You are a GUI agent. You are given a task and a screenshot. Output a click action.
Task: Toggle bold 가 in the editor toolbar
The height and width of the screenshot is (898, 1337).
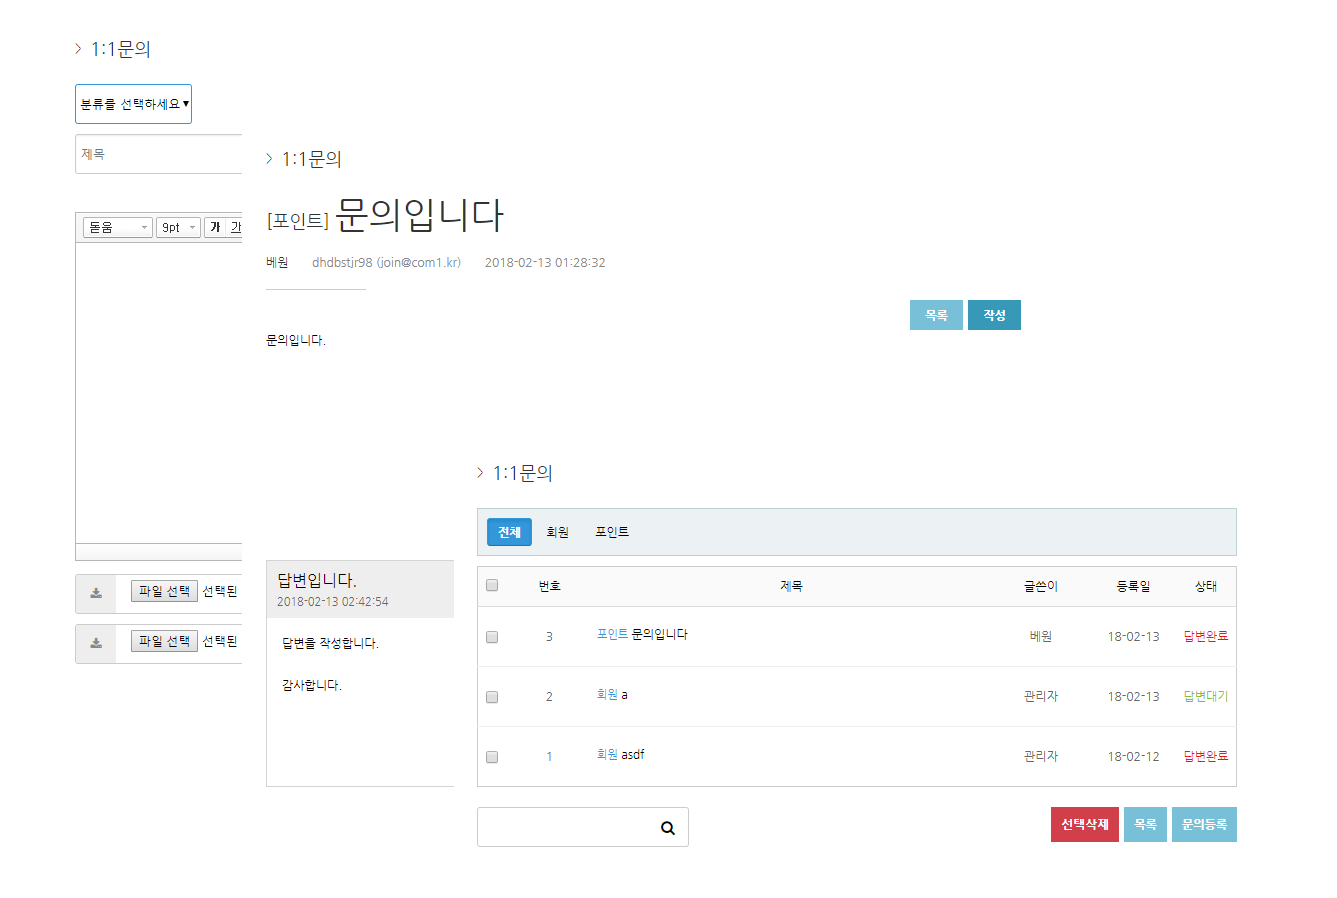point(215,228)
